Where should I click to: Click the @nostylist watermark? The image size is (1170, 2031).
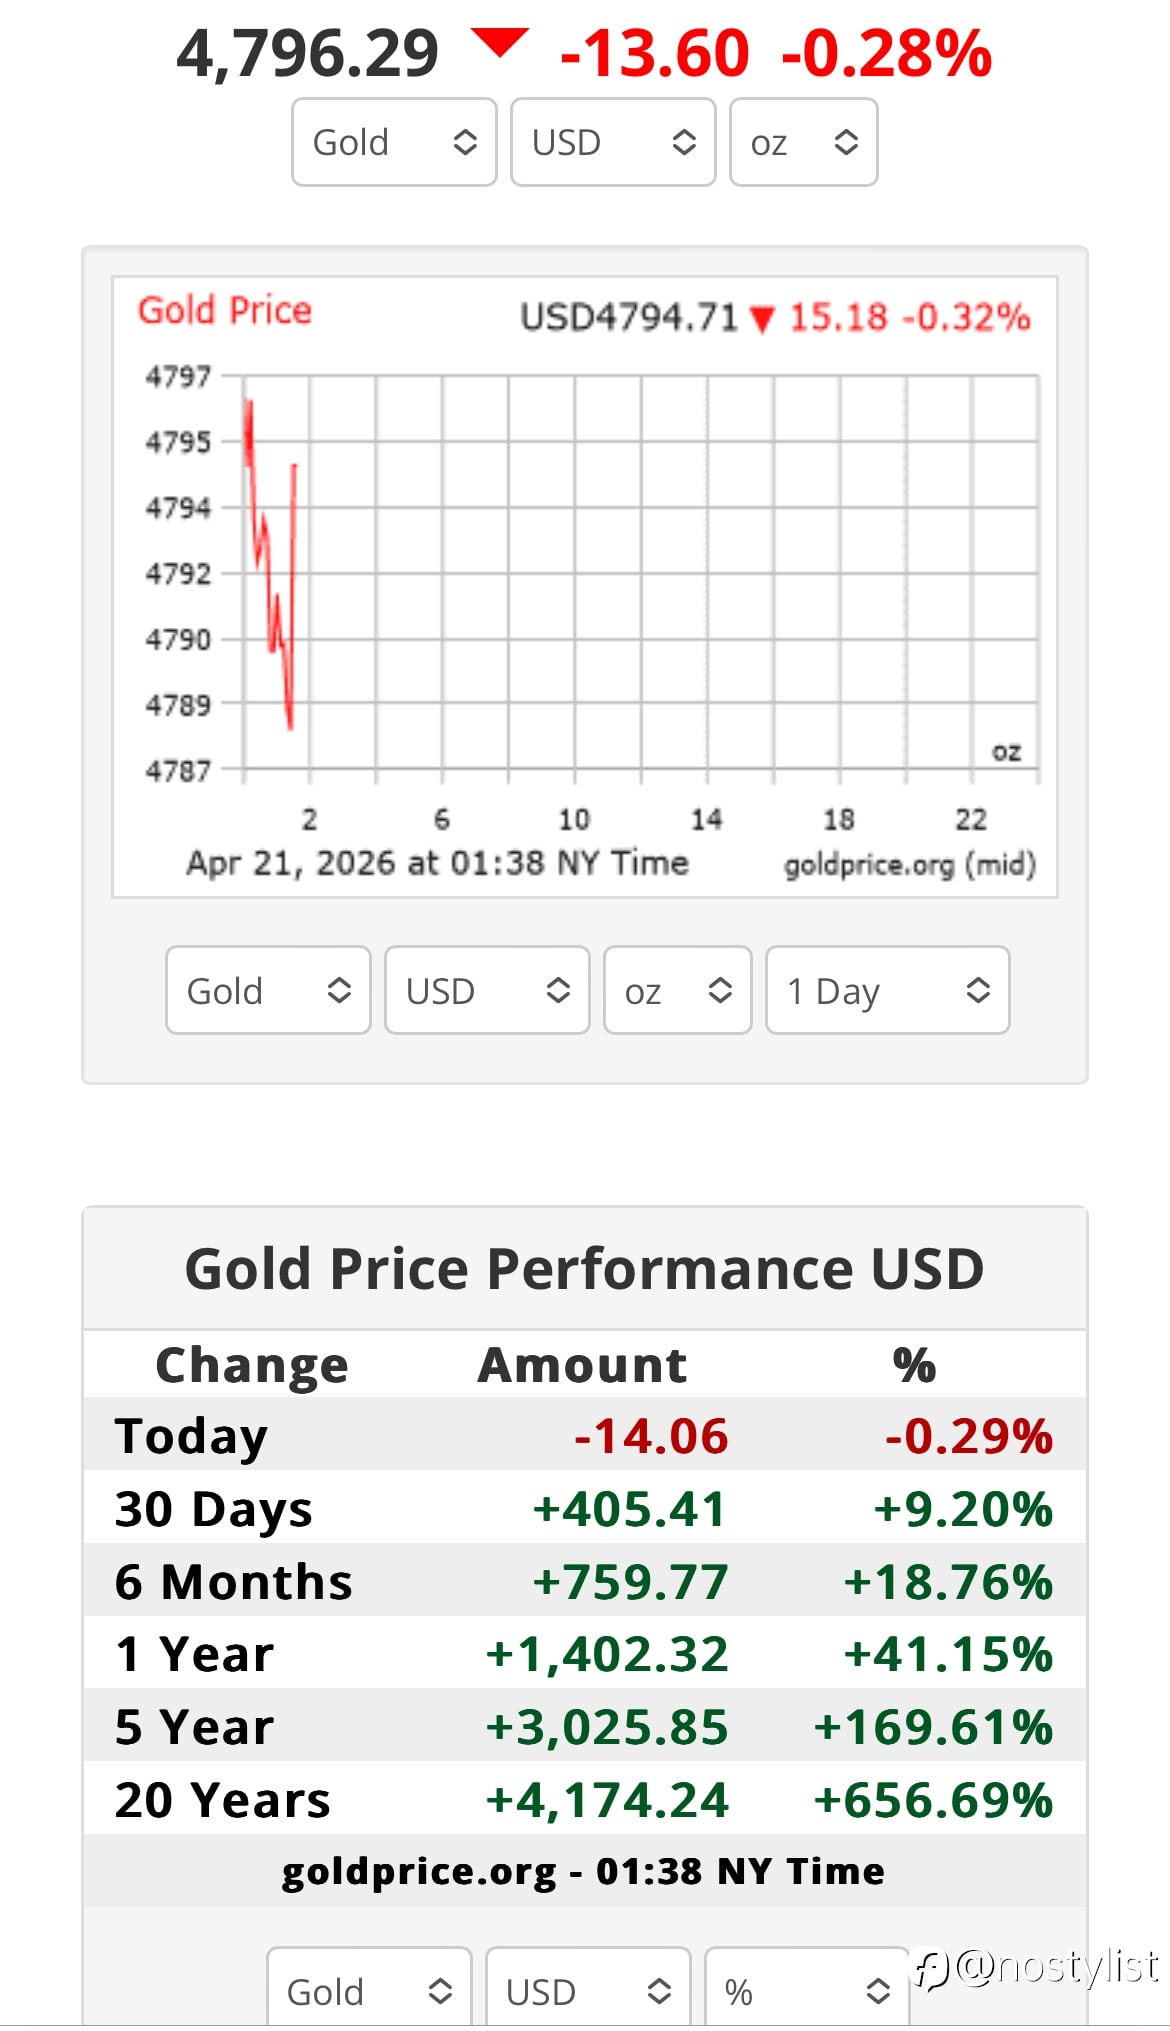pyautogui.click(x=1040, y=1966)
